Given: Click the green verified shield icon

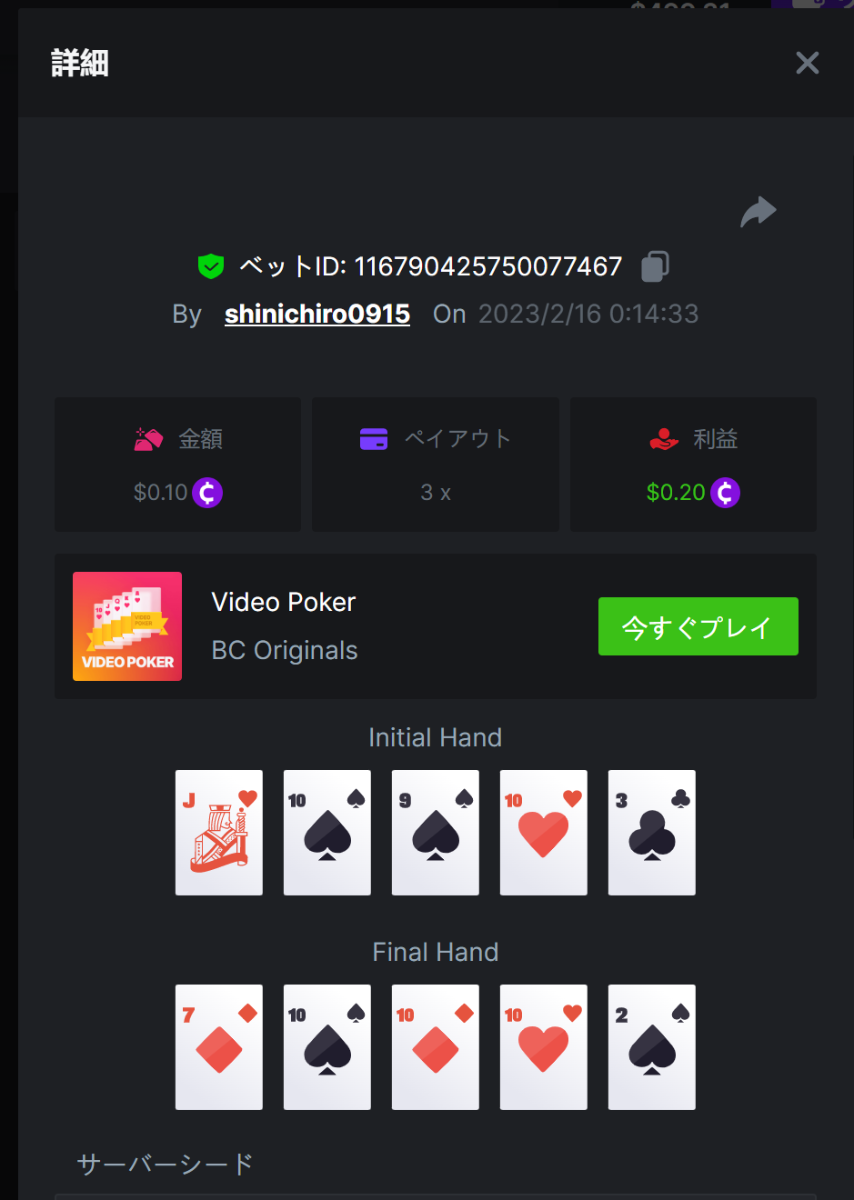Looking at the screenshot, I should [210, 266].
